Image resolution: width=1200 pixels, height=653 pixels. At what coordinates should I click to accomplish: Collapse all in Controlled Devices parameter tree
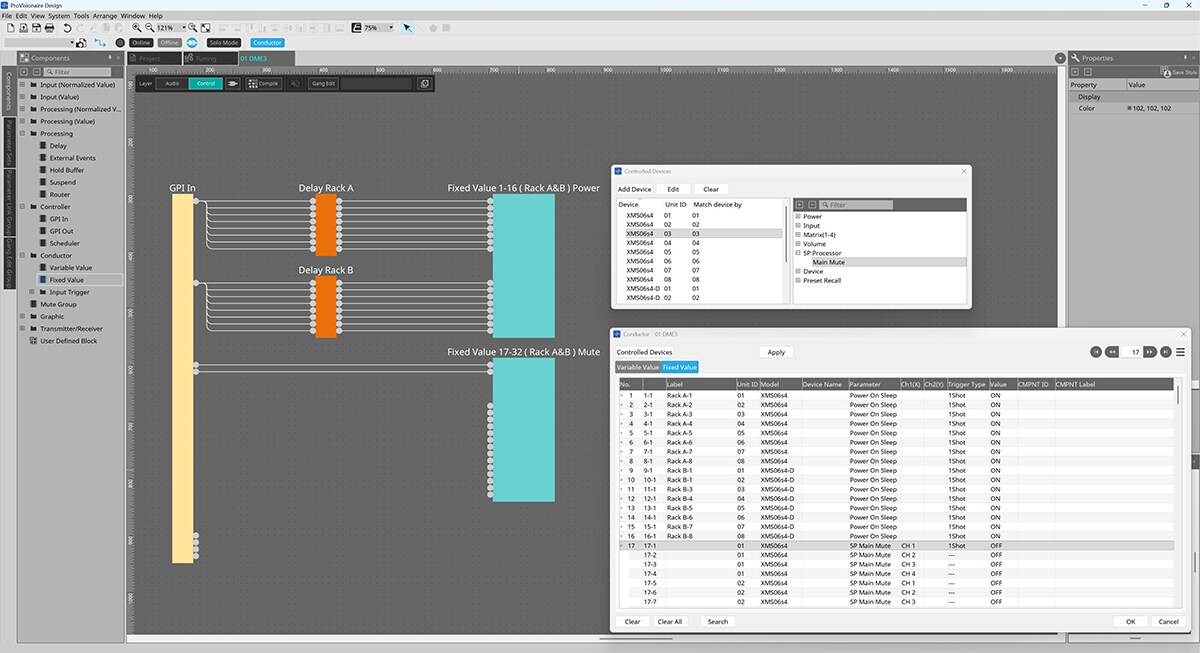click(x=811, y=204)
